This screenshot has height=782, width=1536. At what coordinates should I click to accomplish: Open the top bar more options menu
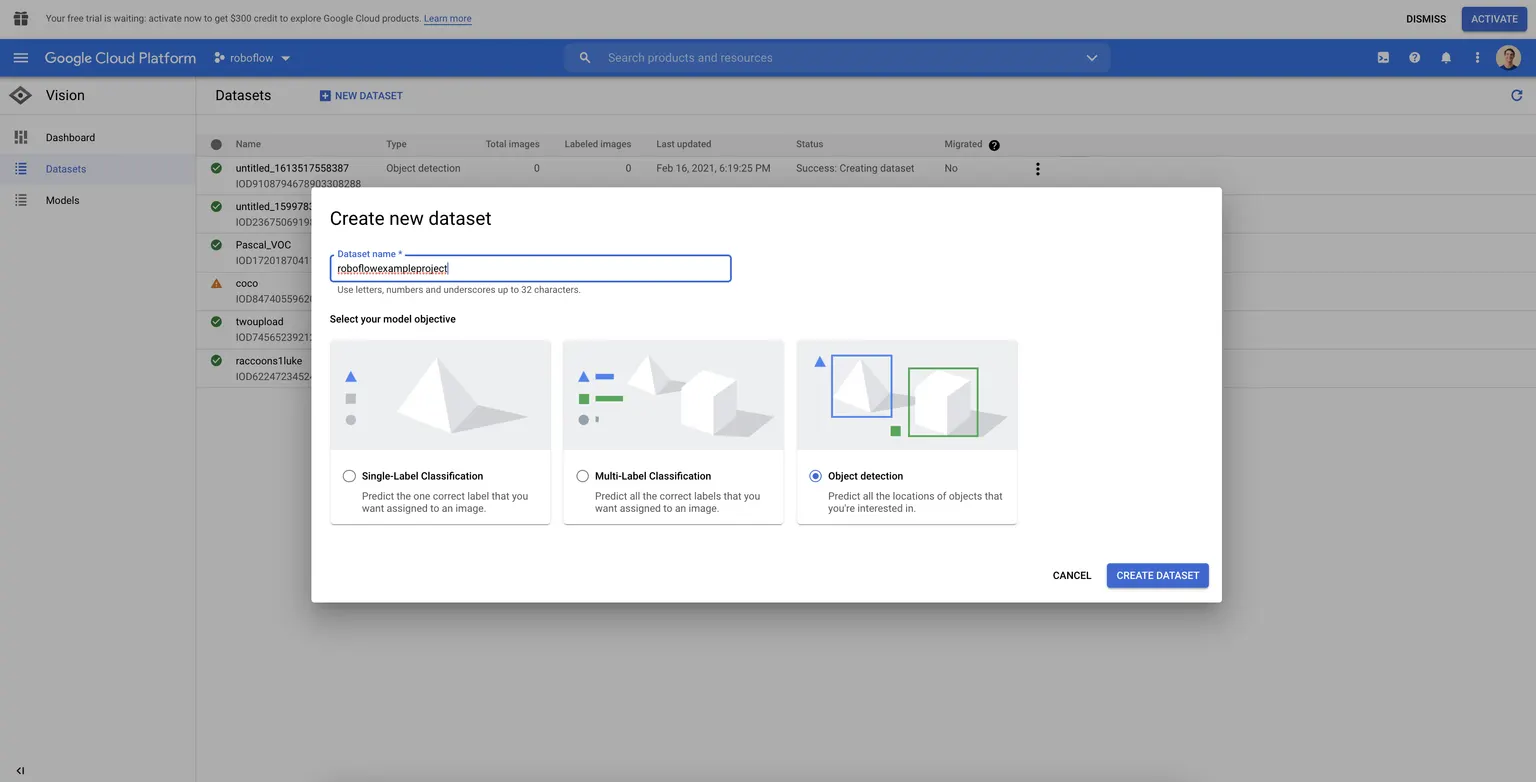(1477, 58)
